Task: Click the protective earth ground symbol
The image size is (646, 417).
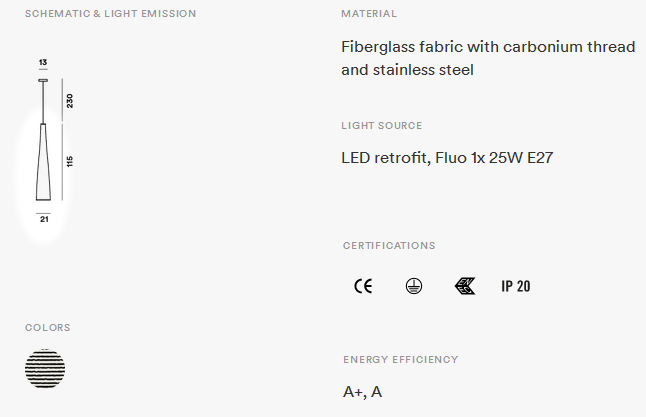Action: click(x=414, y=286)
